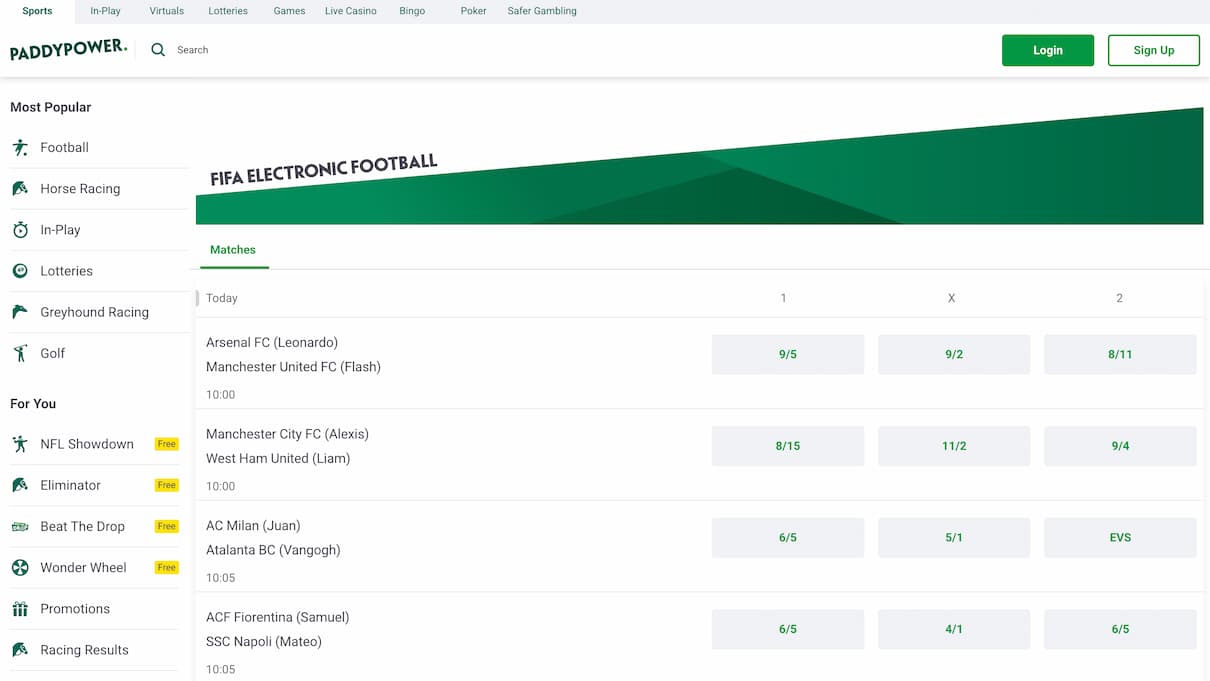Open Greyhound Racing icon in sidebar

(20, 312)
